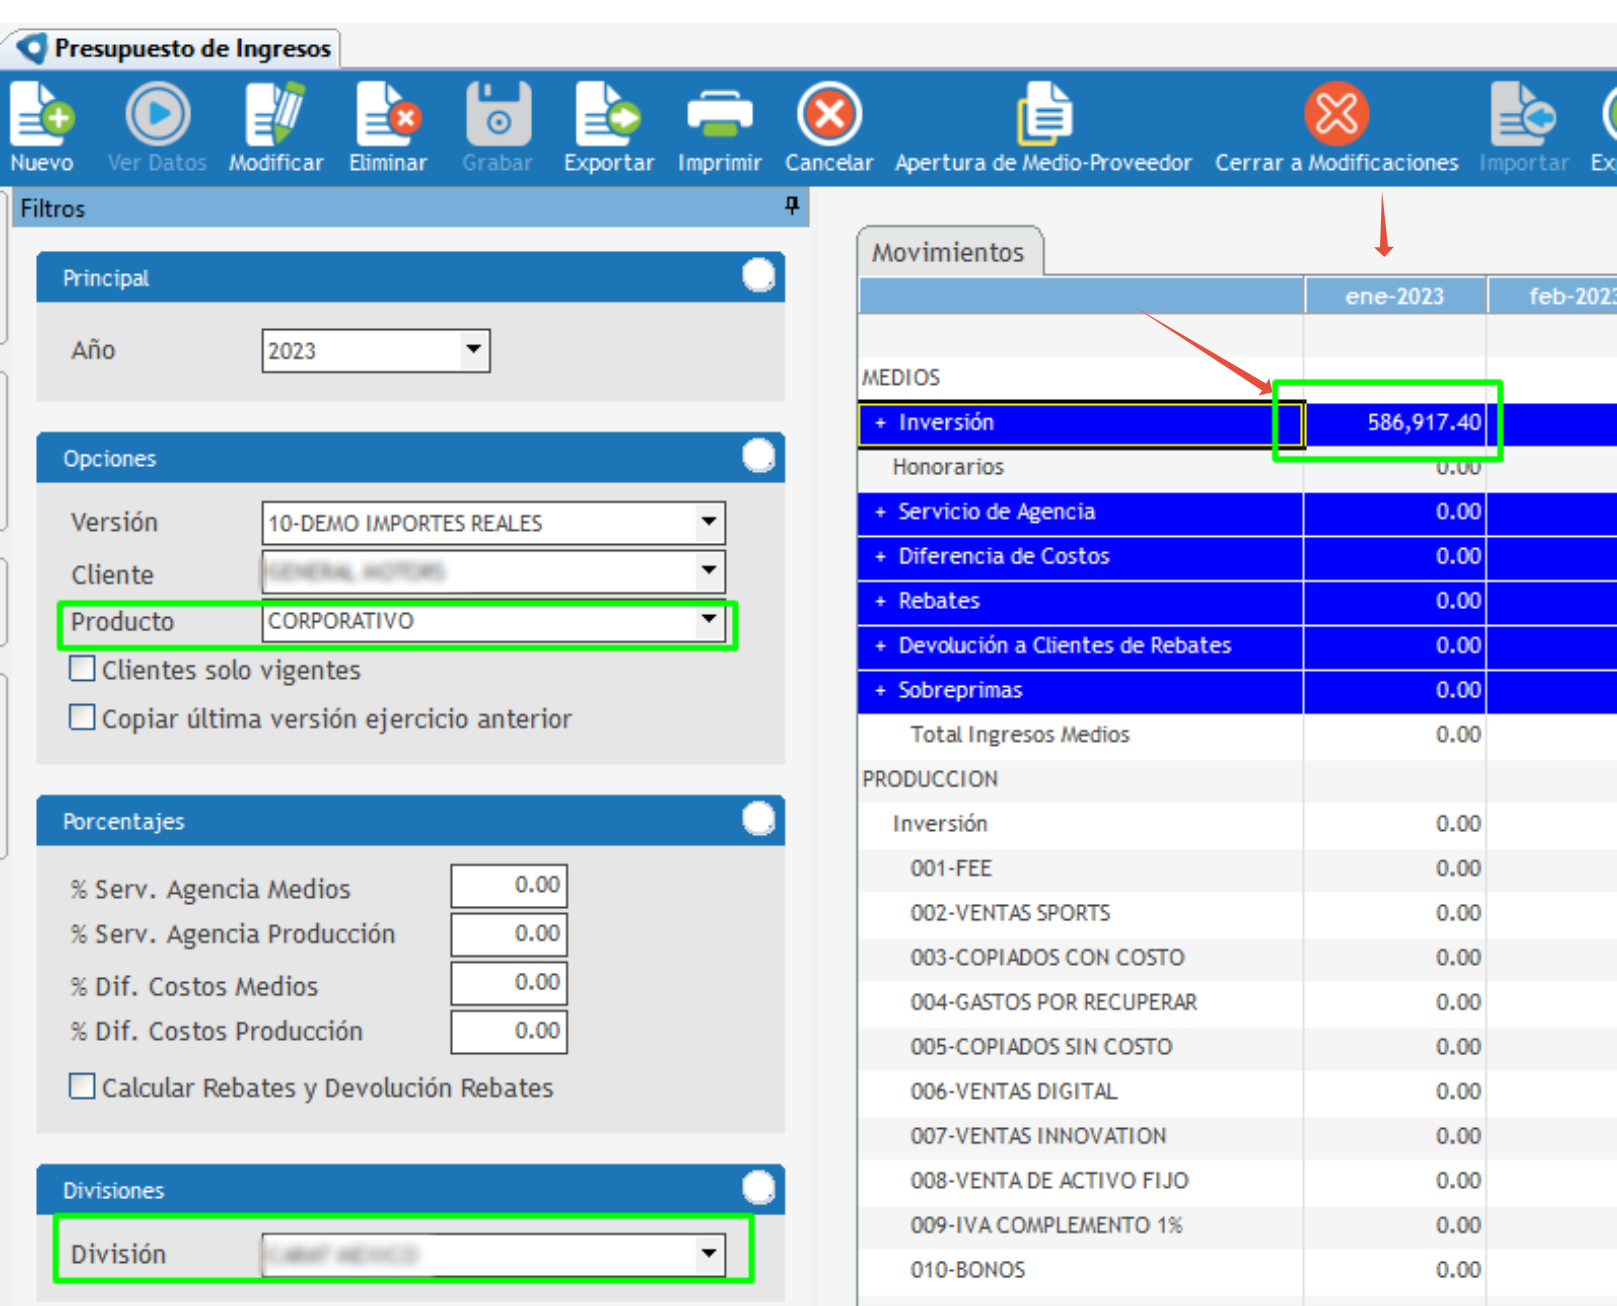Select the 007-VENTAS INNOVATION row
The image size is (1617, 1306).
1237,1136
